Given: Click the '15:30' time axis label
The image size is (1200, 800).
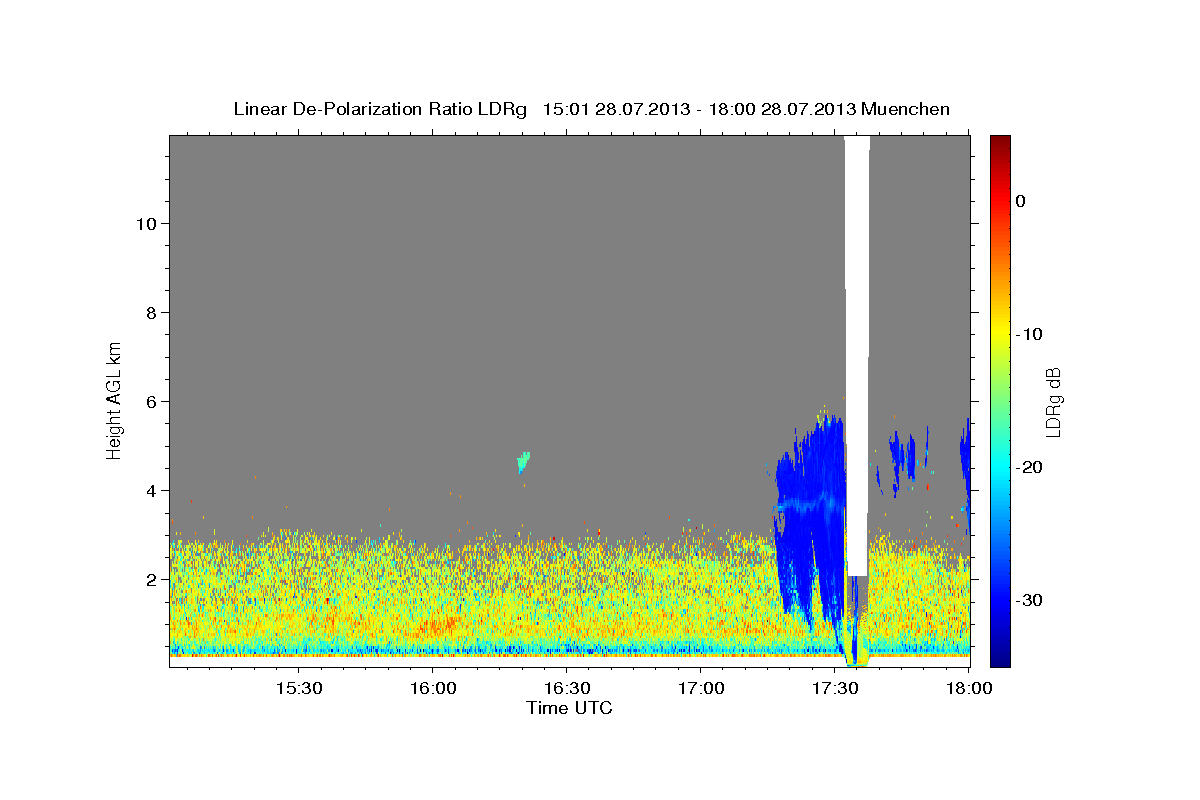Looking at the screenshot, I should pos(299,689).
